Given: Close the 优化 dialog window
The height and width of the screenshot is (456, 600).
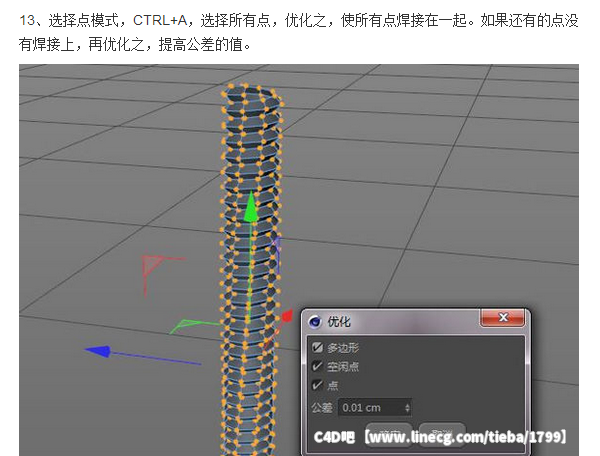Looking at the screenshot, I should pyautogui.click(x=502, y=319).
